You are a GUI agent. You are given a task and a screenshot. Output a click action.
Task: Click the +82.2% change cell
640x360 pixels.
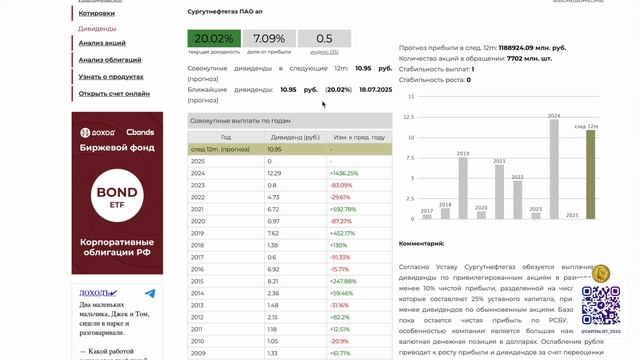coord(359,317)
